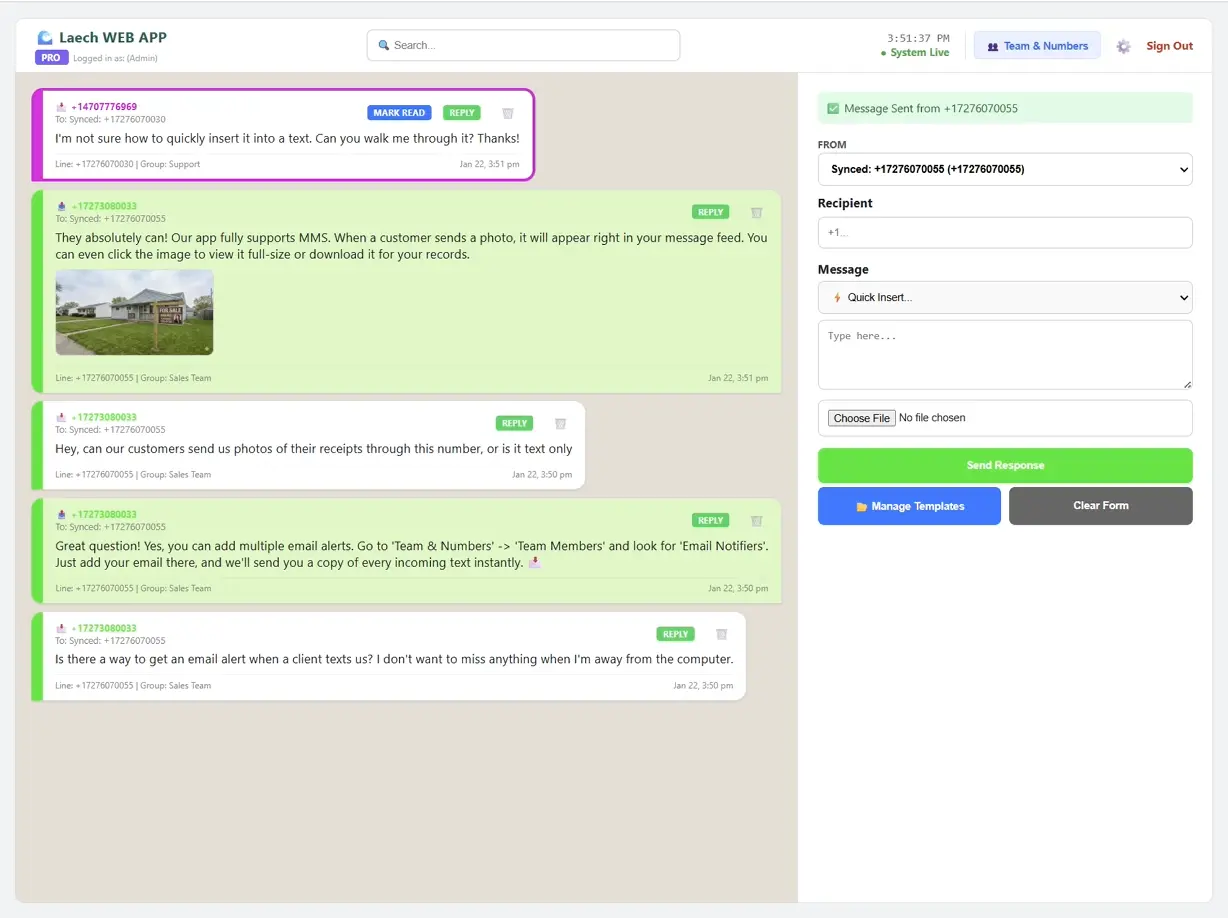Sign Out of the web app
The height and width of the screenshot is (918, 1228).
[1169, 46]
